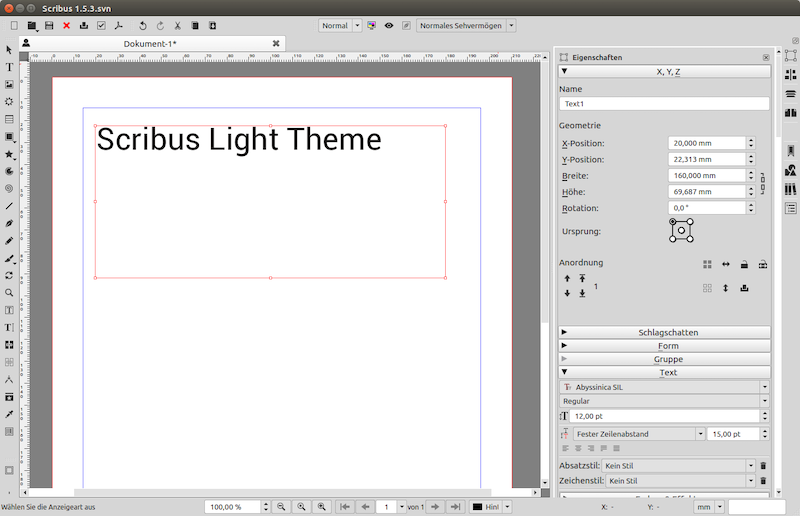Select the Shape tool

pyautogui.click(x=9, y=137)
